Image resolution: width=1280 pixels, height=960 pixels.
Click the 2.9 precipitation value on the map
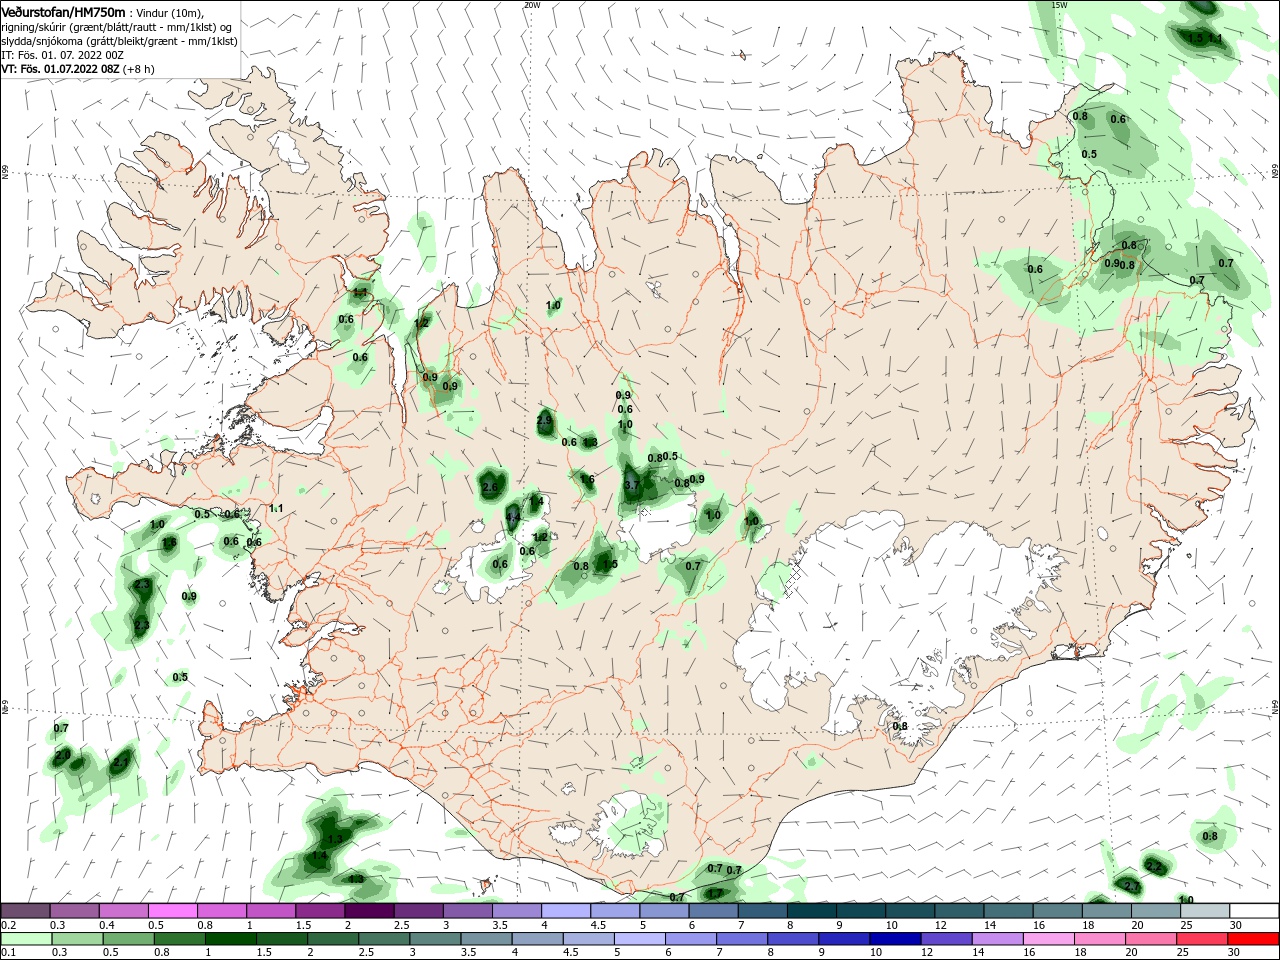coord(544,422)
